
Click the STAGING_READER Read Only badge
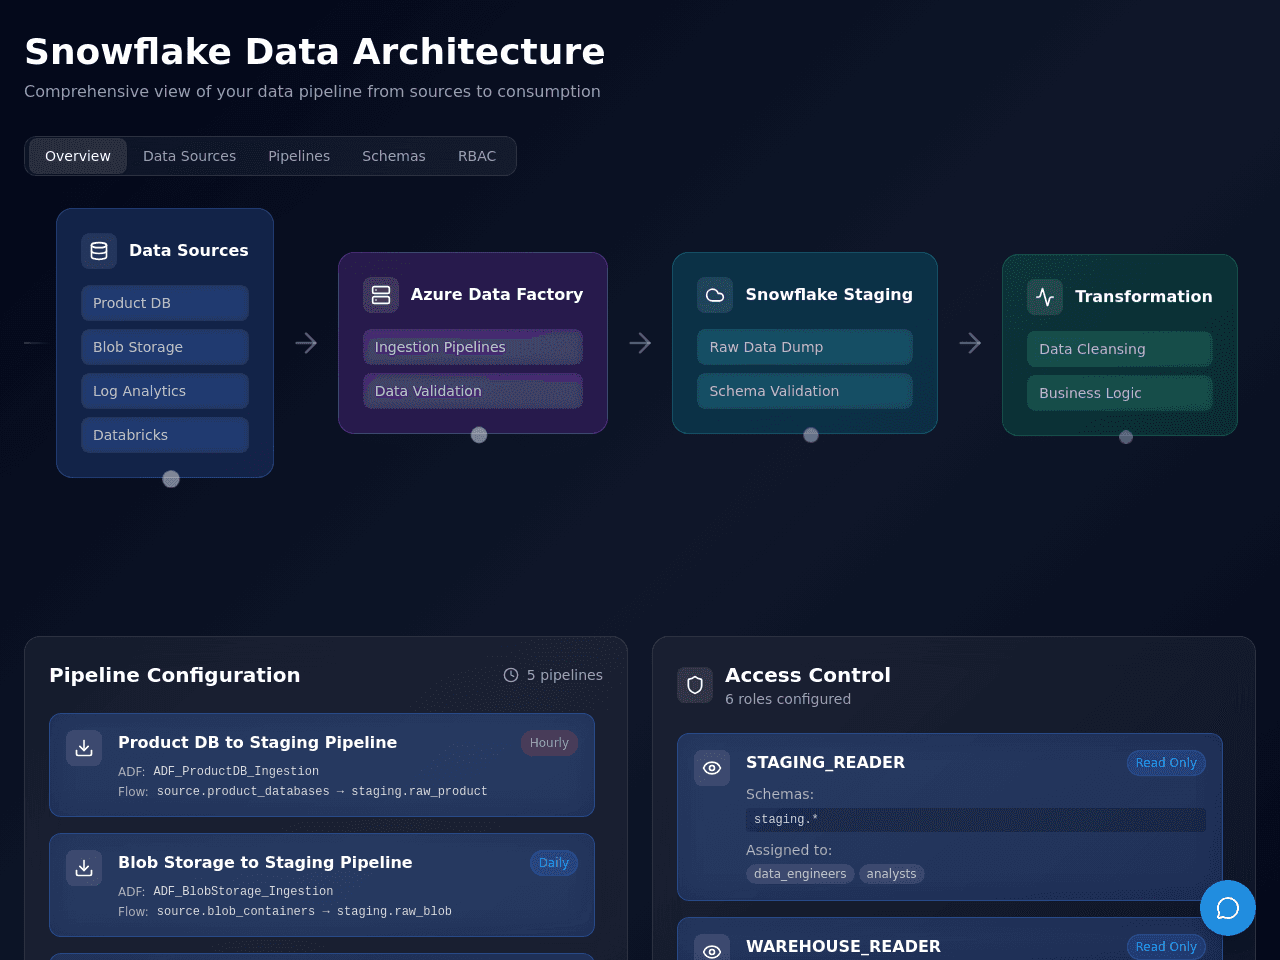[x=1166, y=763]
